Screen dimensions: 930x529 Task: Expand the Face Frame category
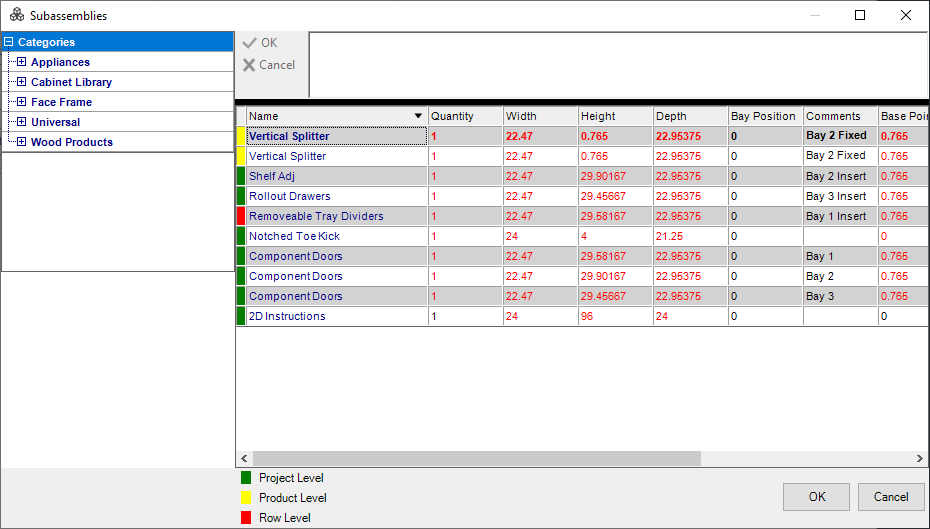(21, 102)
